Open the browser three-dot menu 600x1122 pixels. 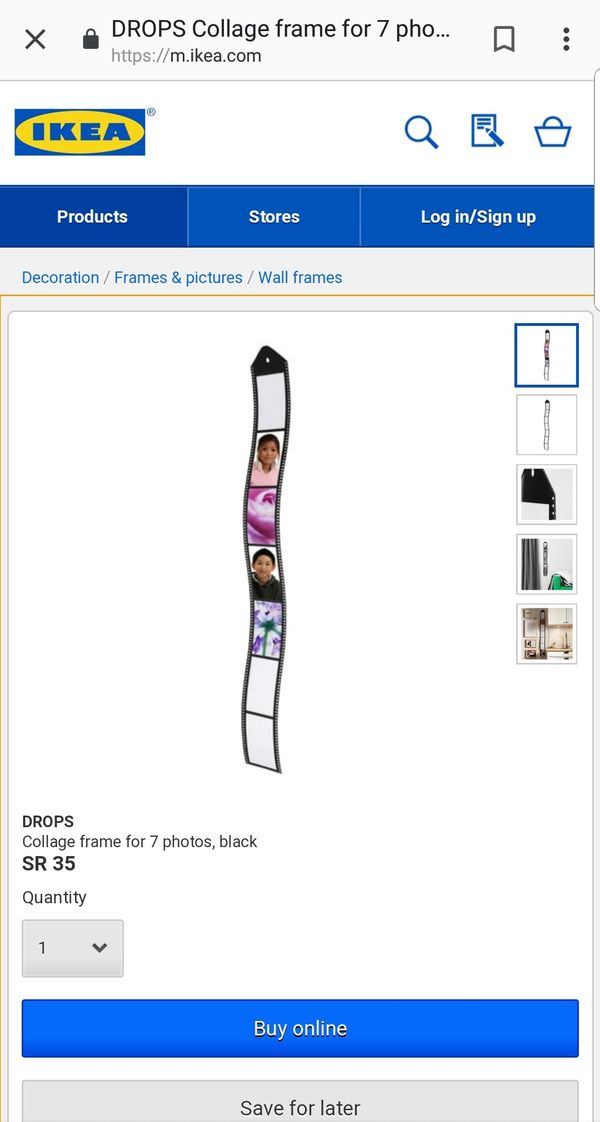point(566,39)
